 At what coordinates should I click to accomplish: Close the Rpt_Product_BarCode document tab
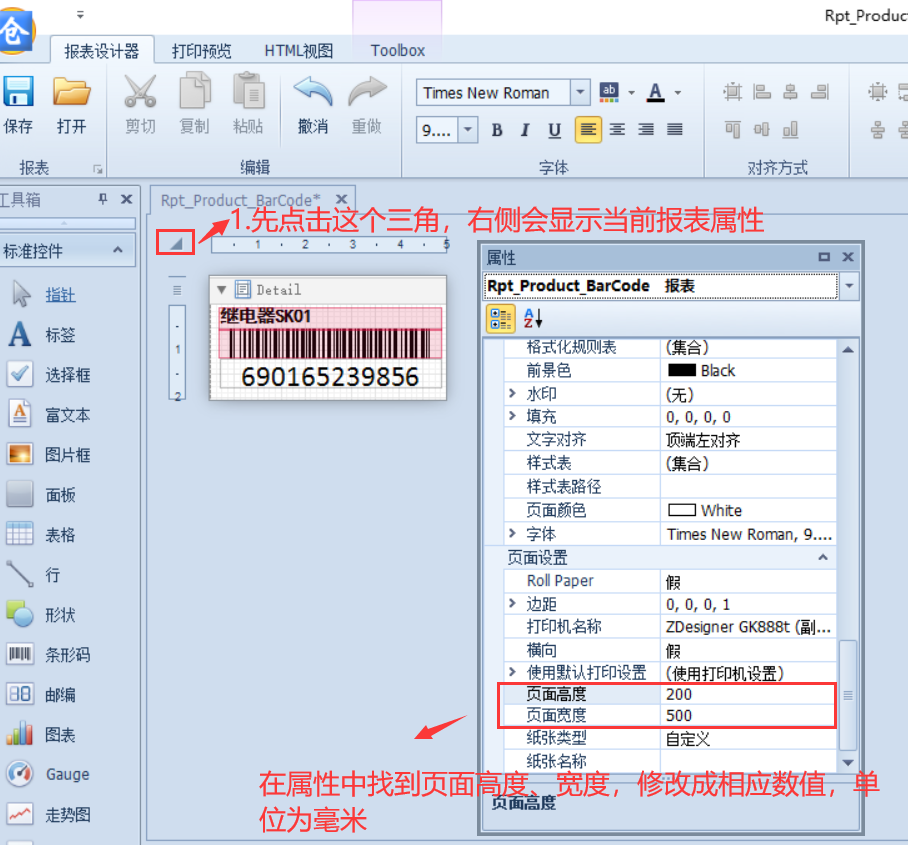(342, 199)
